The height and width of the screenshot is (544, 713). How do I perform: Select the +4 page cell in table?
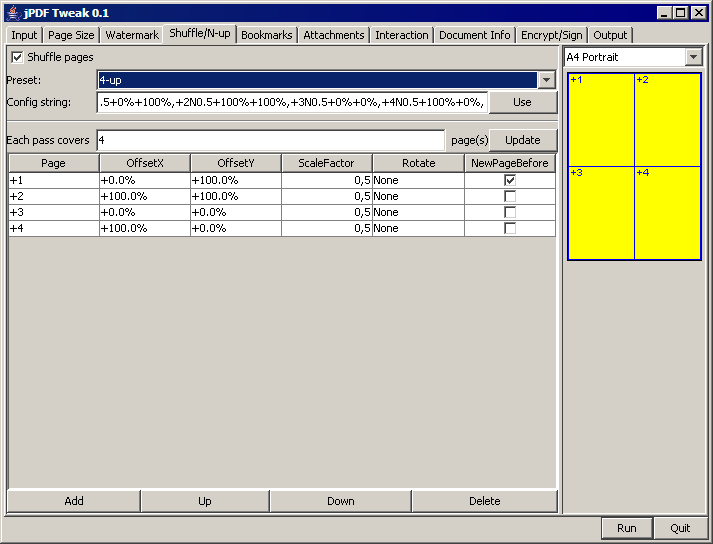tap(54, 228)
